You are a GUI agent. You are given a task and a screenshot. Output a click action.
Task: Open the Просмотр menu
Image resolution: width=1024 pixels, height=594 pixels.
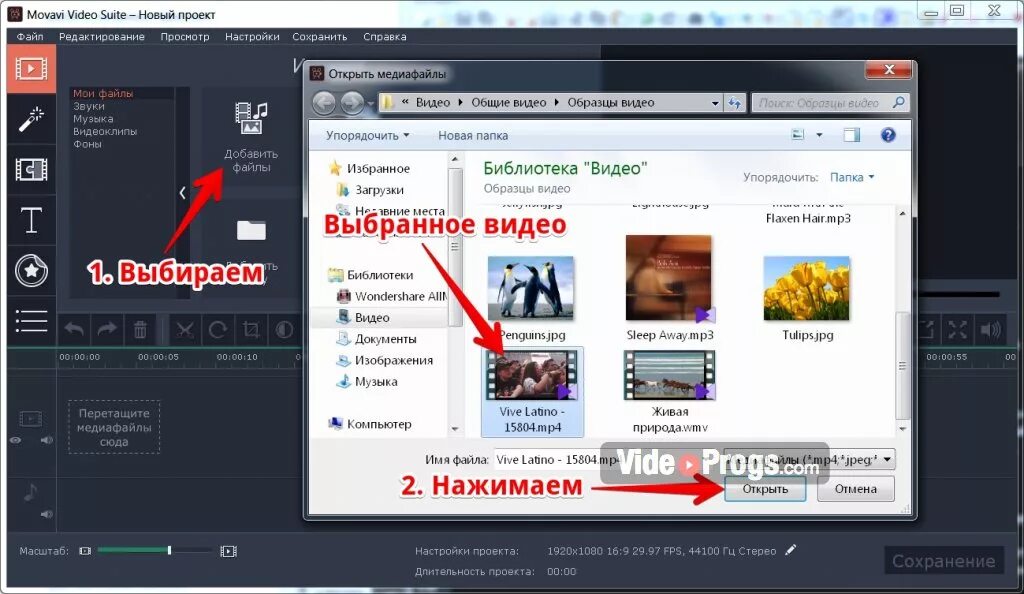coord(185,37)
